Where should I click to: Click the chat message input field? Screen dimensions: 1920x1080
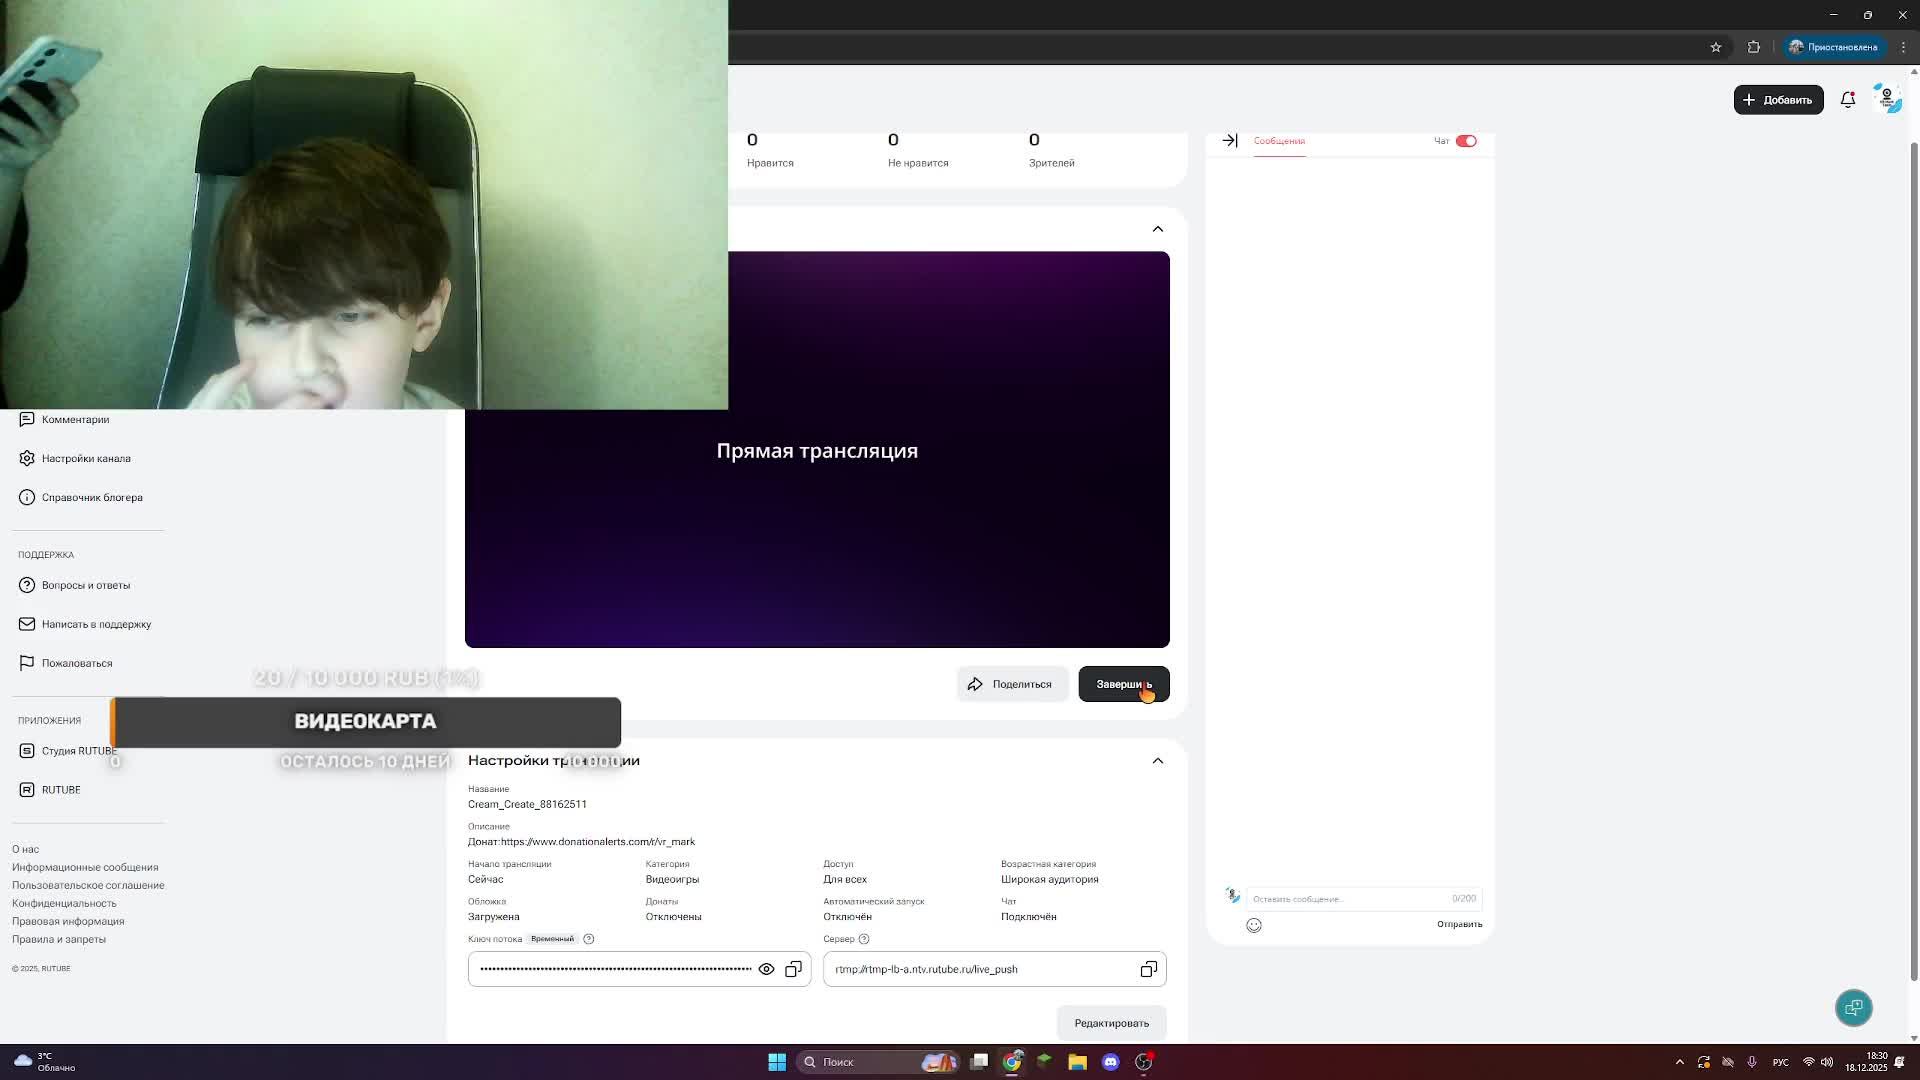point(1345,899)
